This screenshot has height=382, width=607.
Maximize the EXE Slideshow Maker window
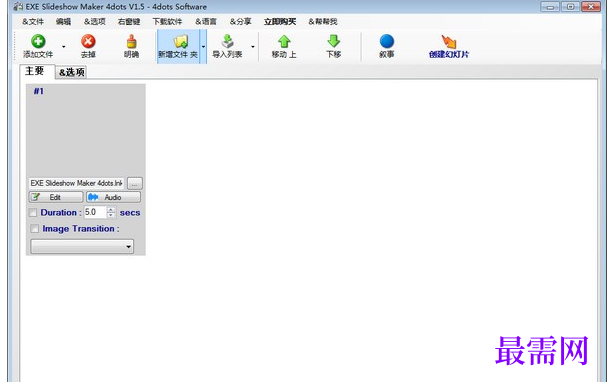tap(570, 7)
